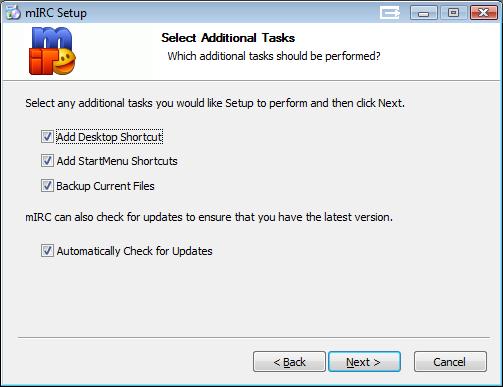Cancel the mIRC installation
Viewport: 503px width, 387px height.
coord(450,362)
